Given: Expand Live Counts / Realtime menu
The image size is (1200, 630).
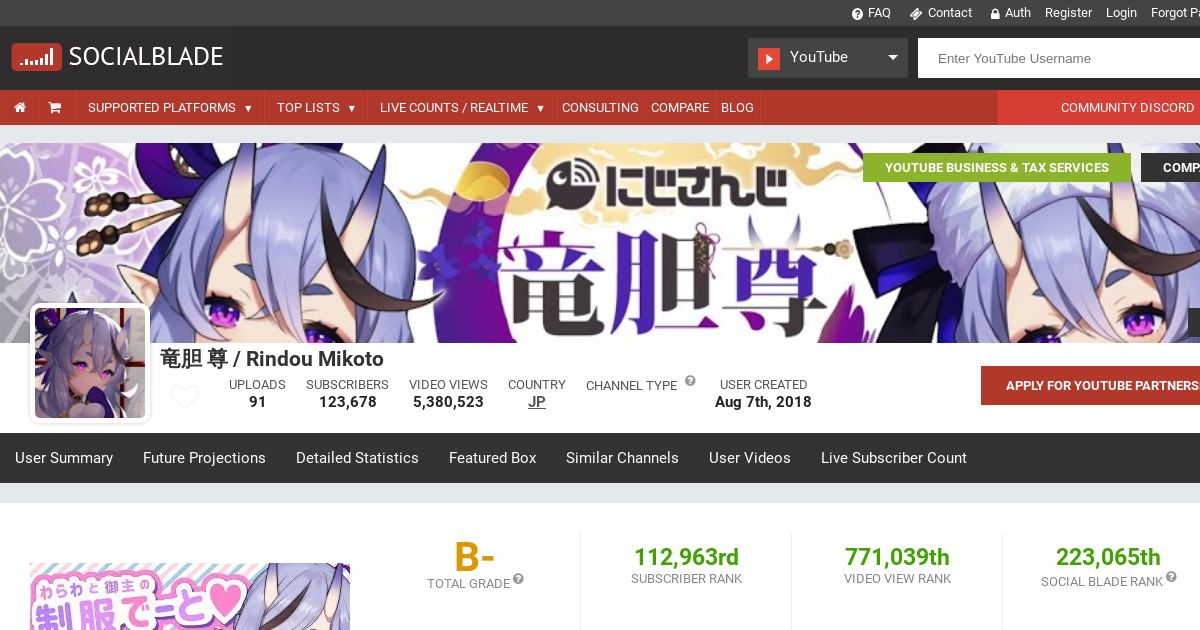Looking at the screenshot, I should [x=462, y=107].
